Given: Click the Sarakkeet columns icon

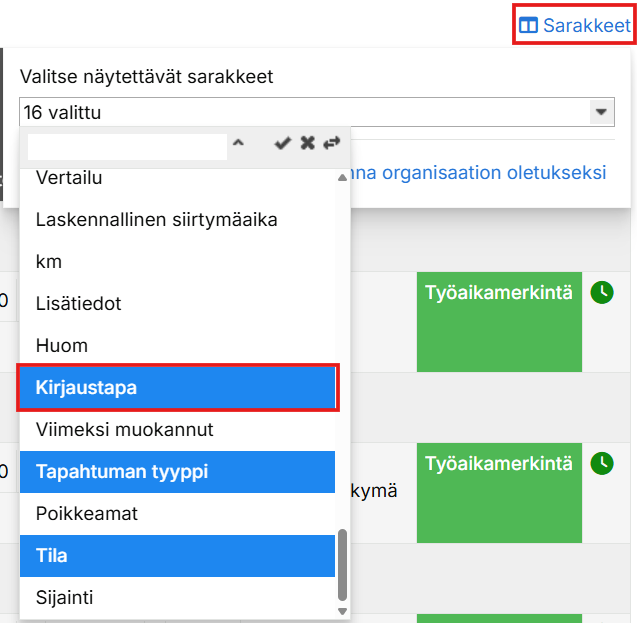Looking at the screenshot, I should [529, 26].
